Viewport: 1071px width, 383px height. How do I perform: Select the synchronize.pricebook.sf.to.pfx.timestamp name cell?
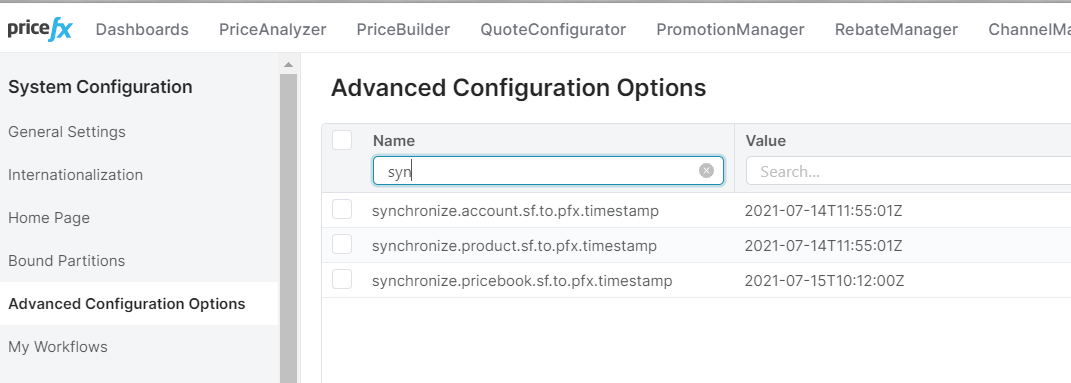click(523, 281)
